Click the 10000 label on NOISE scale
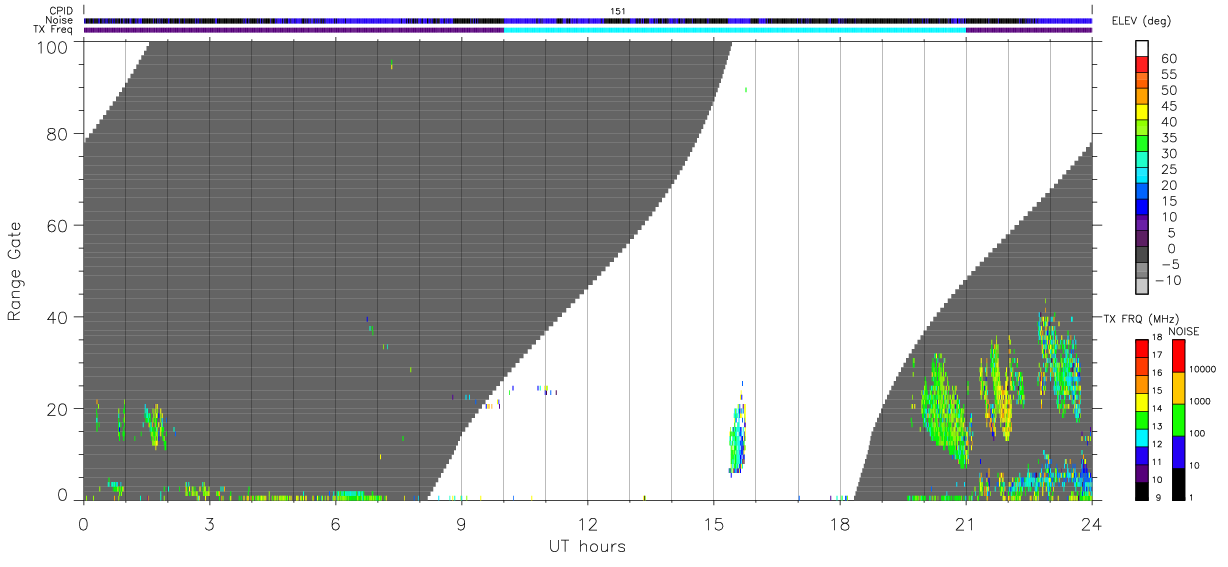Viewport: 1228px width, 567px height. [1203, 370]
